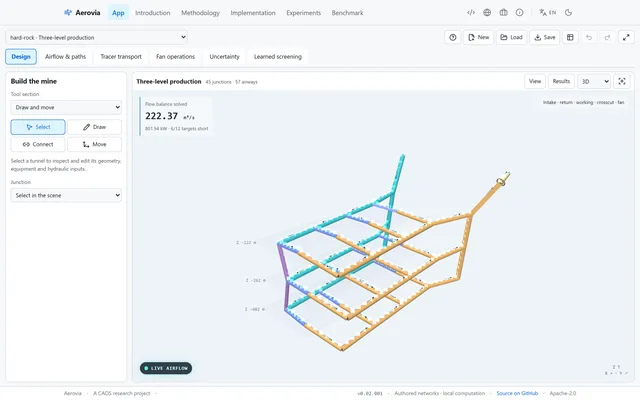Open the 3D view mode dropdown
The width and height of the screenshot is (640, 400).
(594, 81)
